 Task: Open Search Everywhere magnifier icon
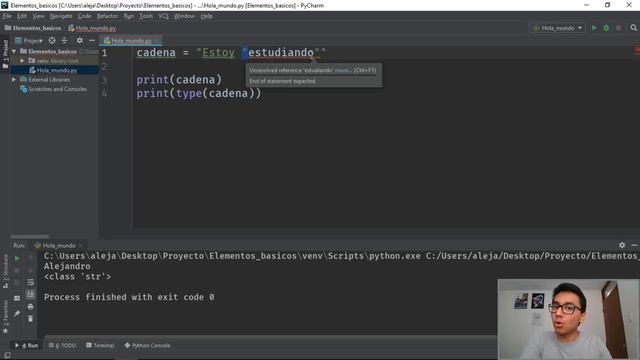point(633,28)
